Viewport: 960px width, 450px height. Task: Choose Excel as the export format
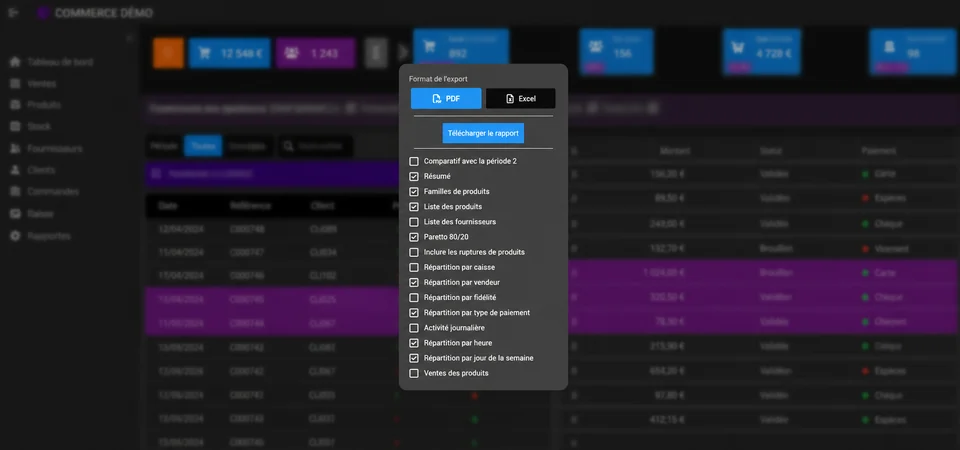coord(520,99)
